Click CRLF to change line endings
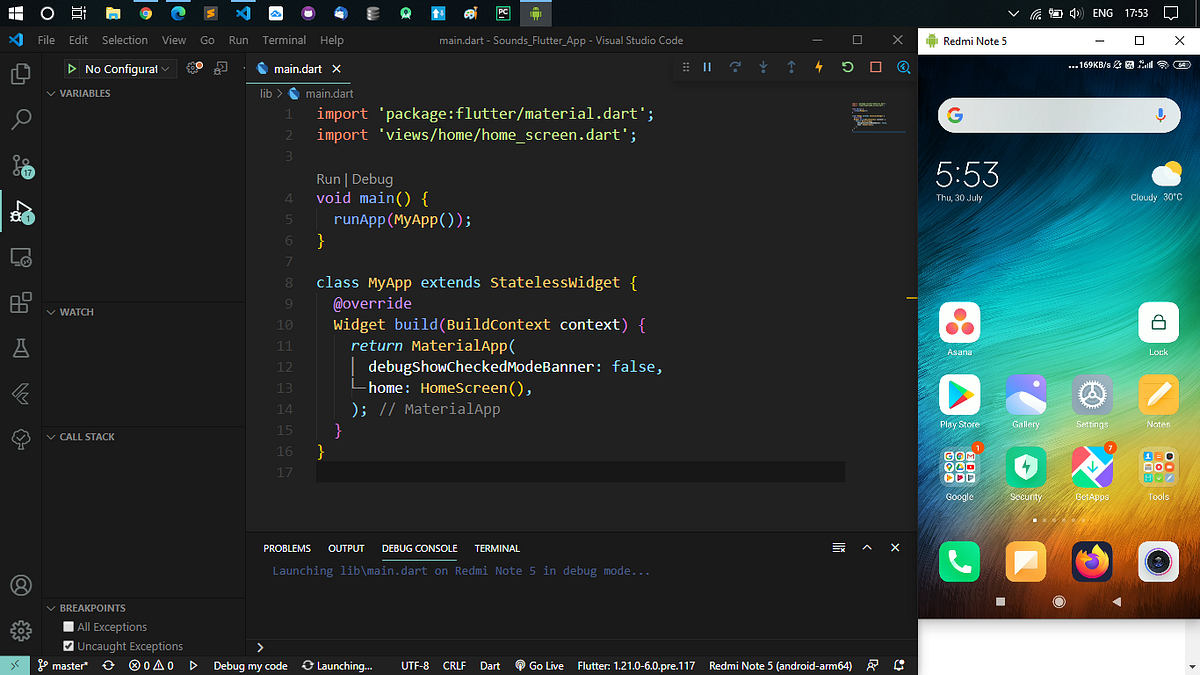 (x=454, y=665)
